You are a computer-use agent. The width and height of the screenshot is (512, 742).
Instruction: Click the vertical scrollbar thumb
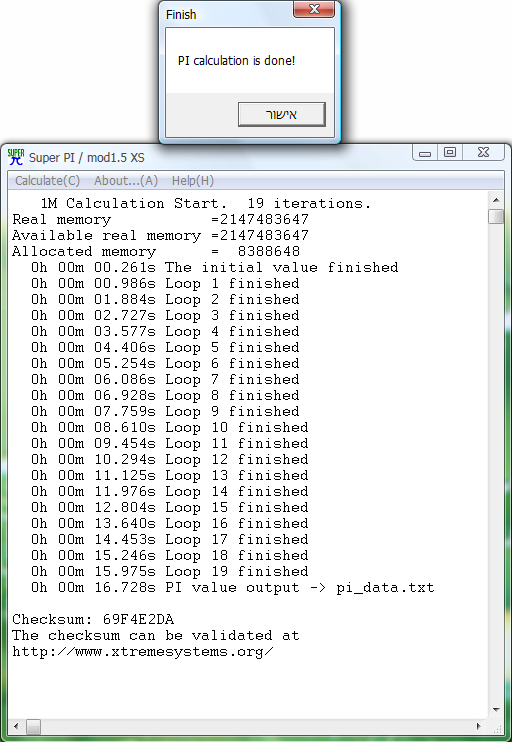tap(496, 216)
